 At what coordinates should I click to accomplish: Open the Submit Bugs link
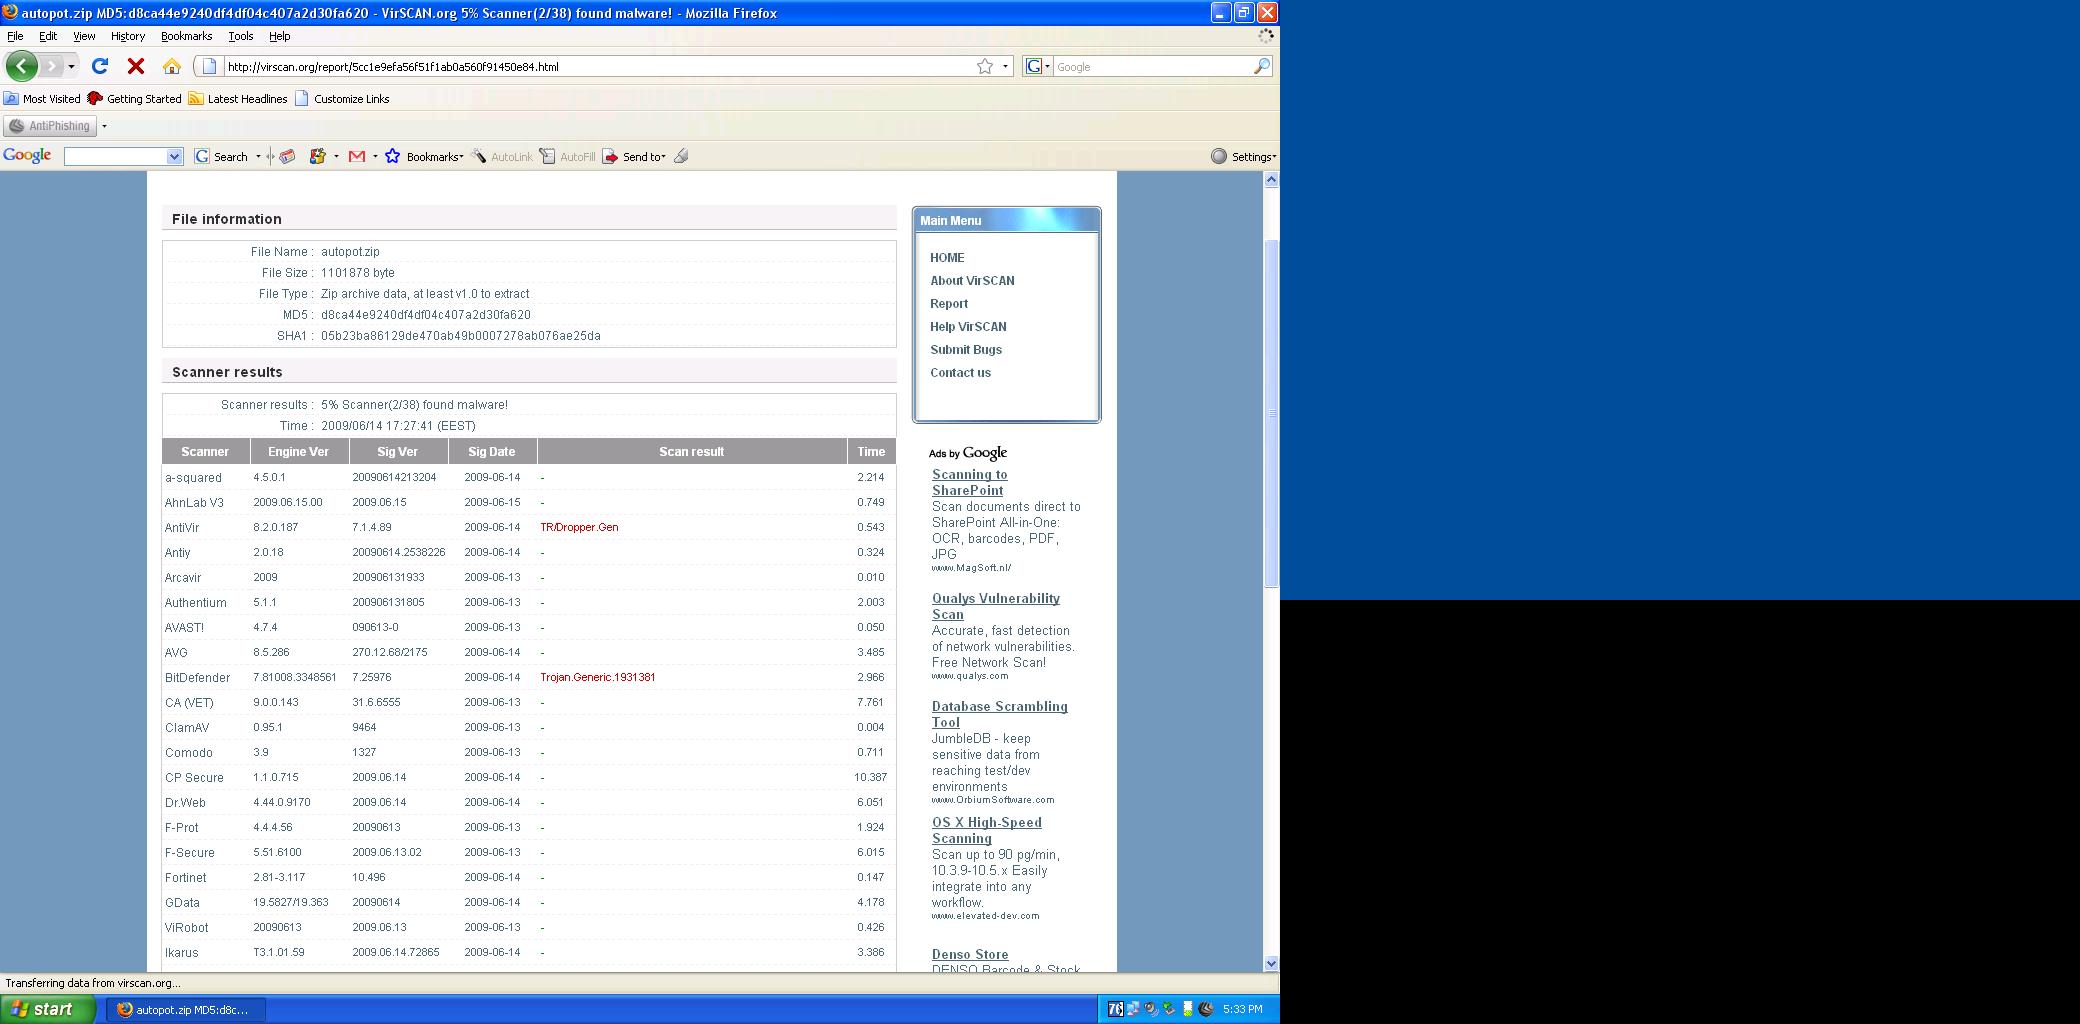966,349
